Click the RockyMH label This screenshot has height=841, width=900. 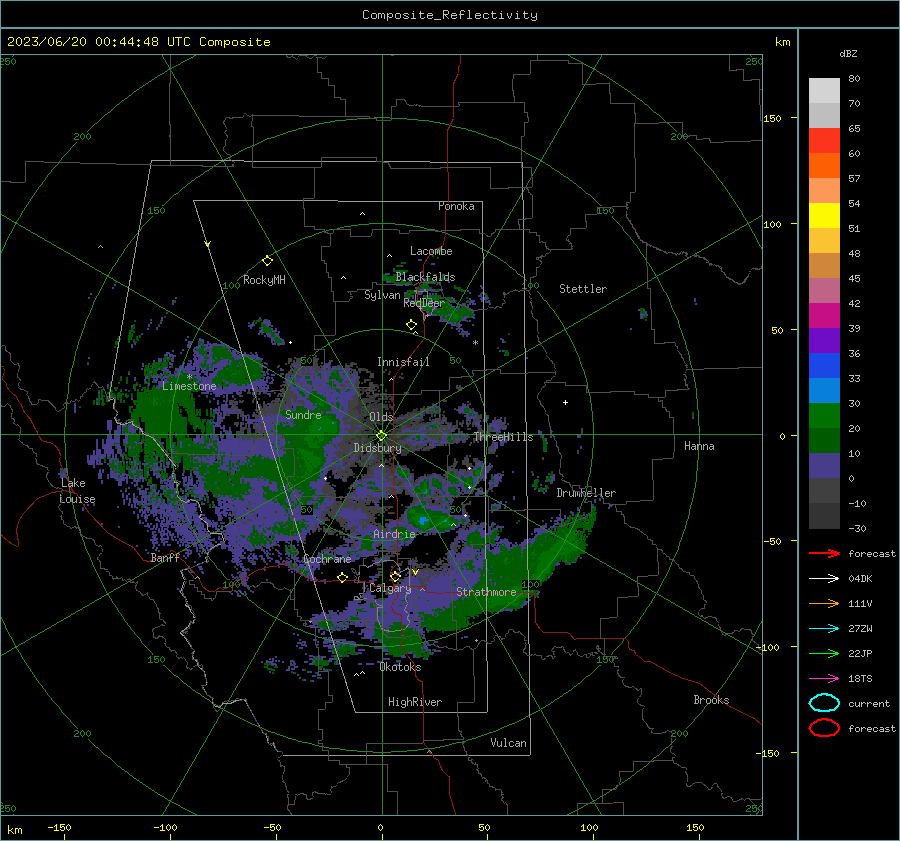point(264,280)
